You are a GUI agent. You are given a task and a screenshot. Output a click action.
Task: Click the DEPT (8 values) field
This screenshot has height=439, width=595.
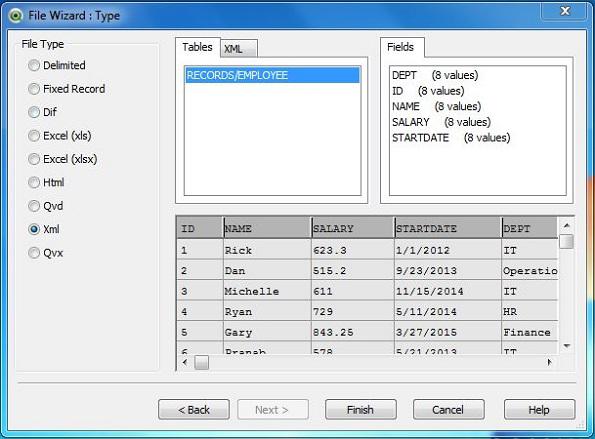(435, 75)
